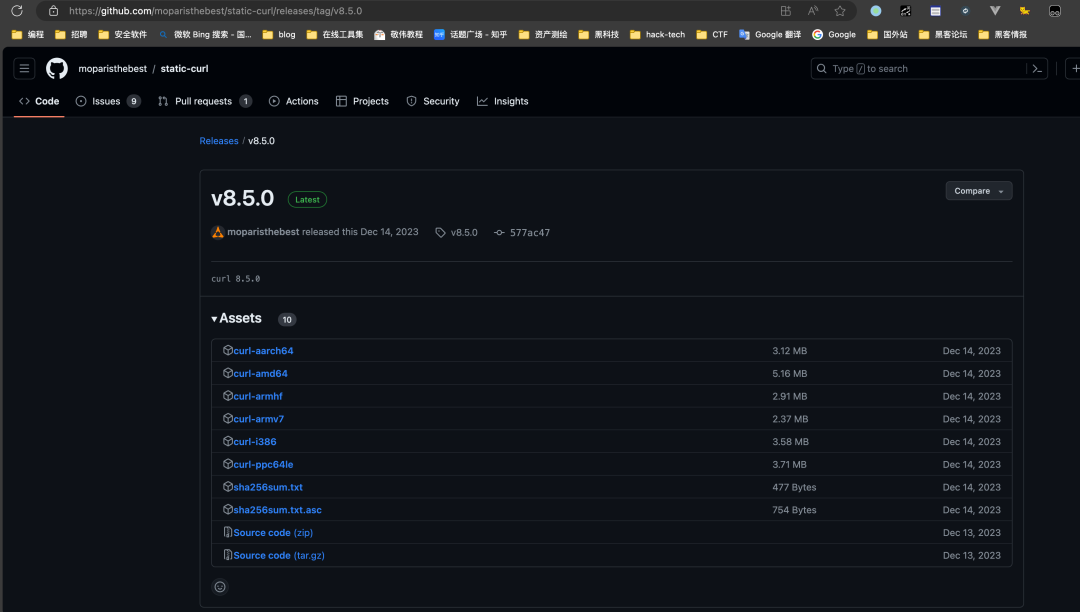Screen dimensions: 1080x612
Task: Click the green Latest badge
Action: point(307,200)
